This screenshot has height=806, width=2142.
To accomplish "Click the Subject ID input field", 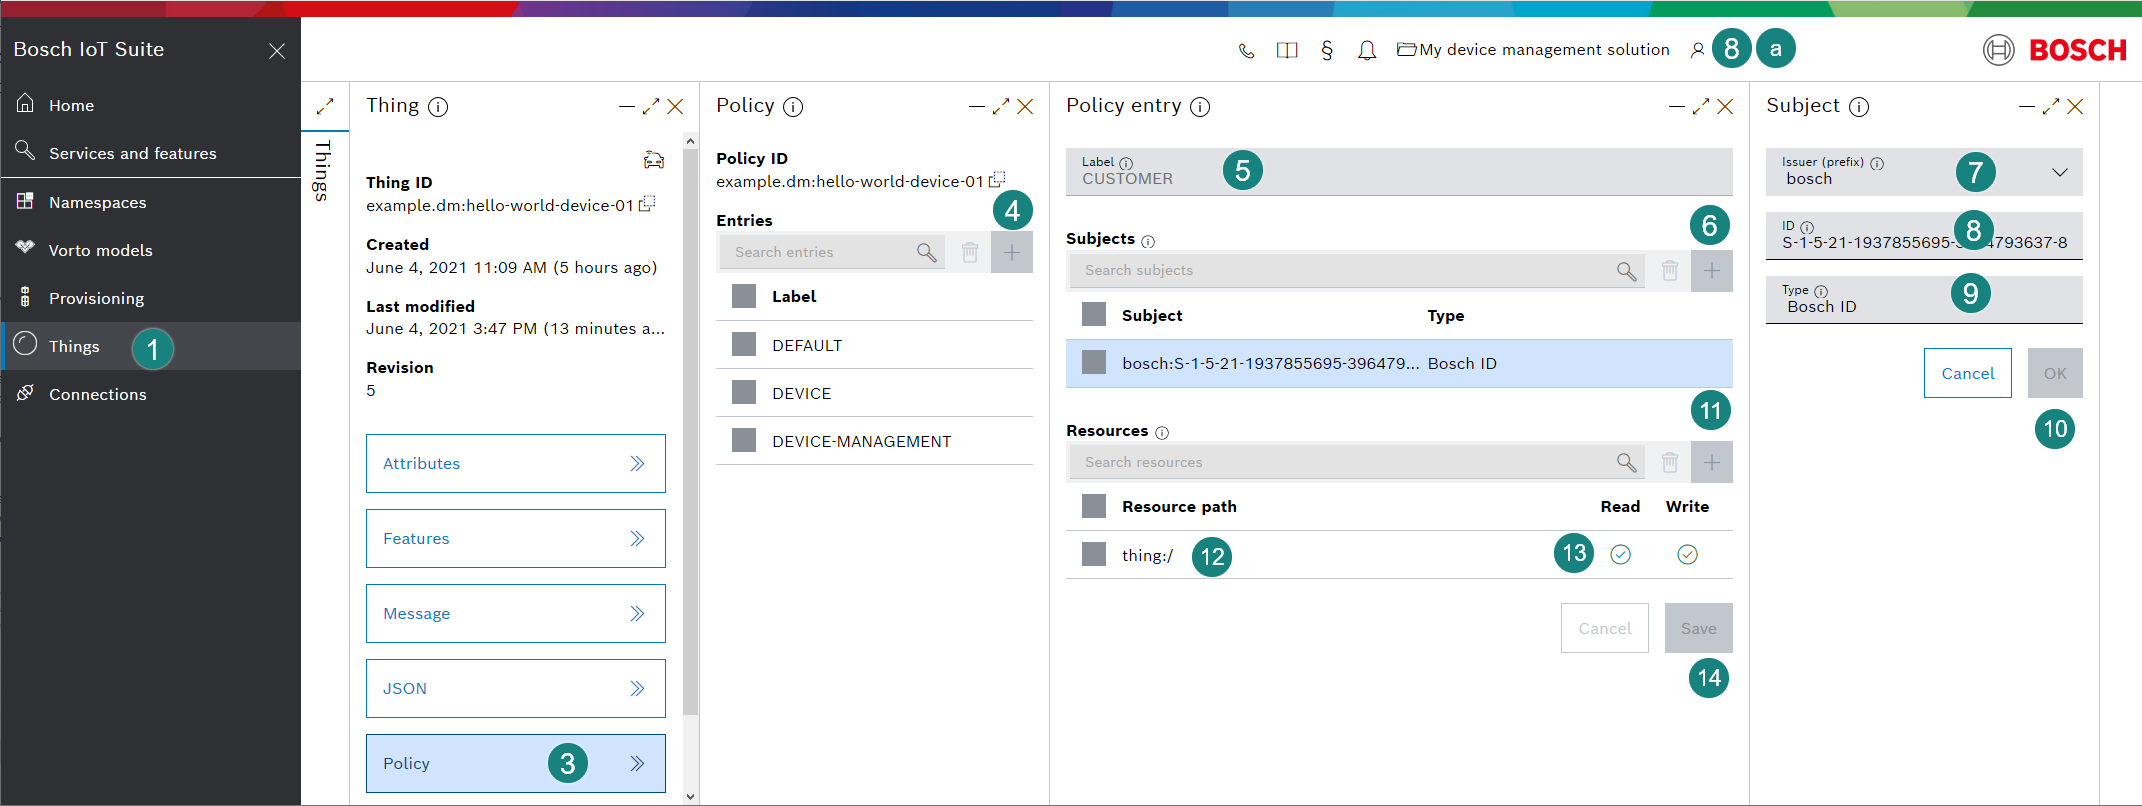I will [1924, 236].
